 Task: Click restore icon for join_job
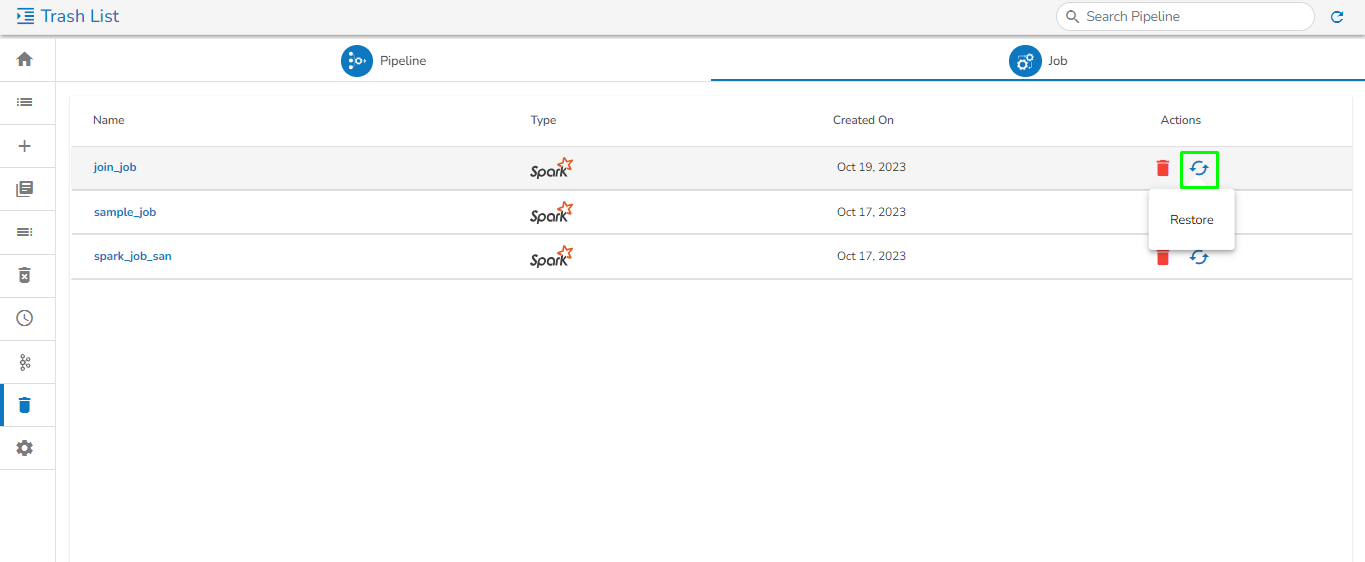(x=1199, y=168)
